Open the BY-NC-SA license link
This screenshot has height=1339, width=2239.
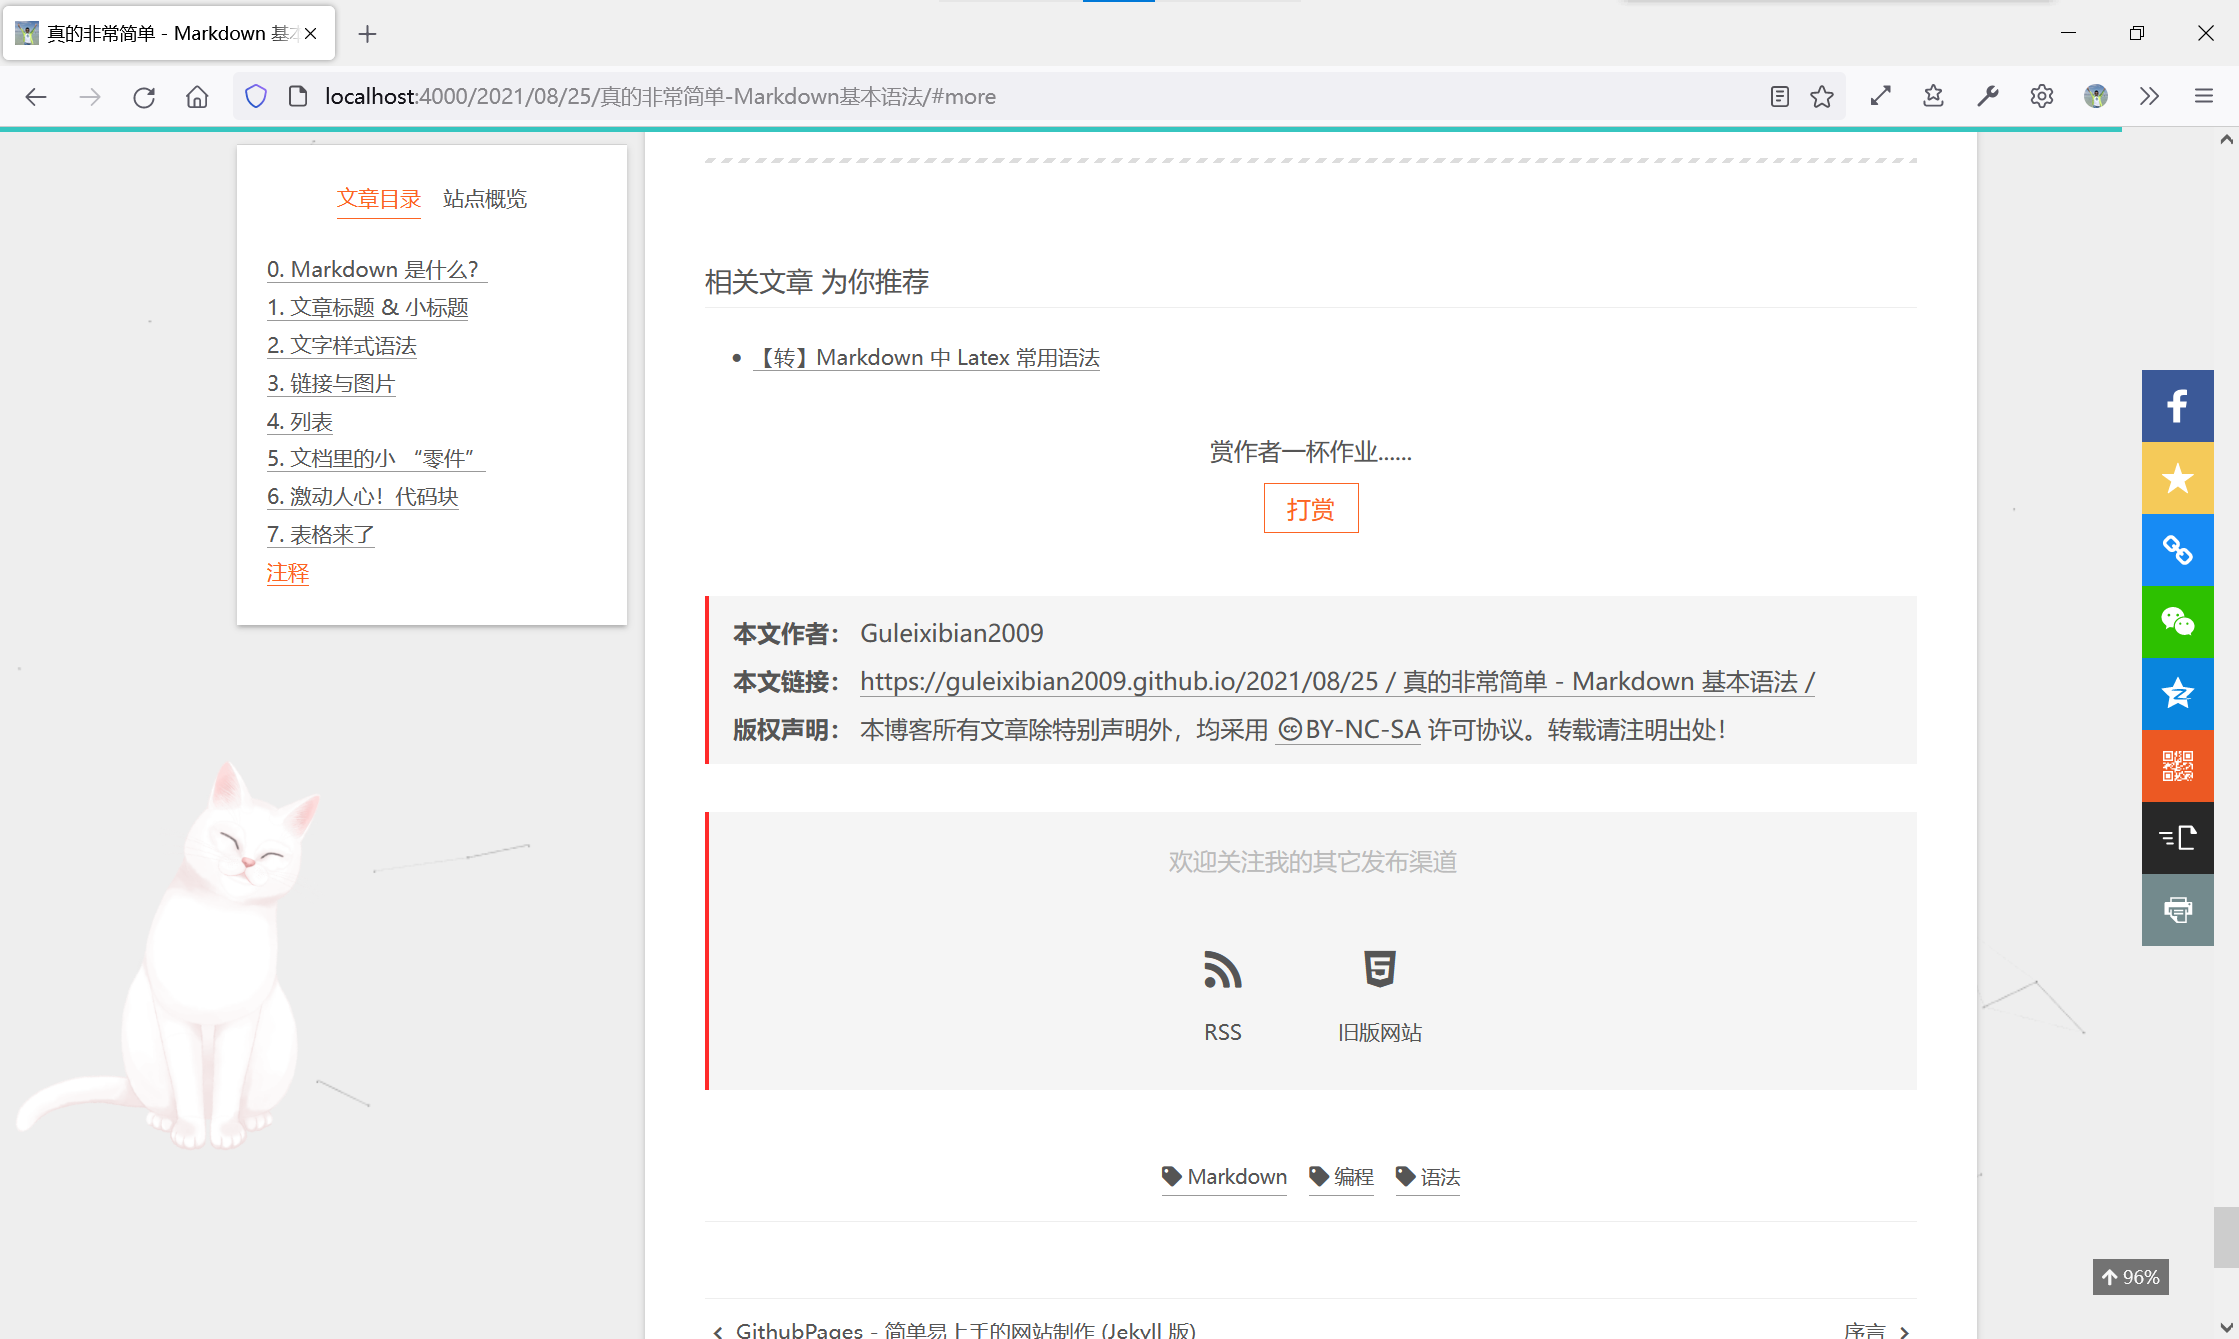click(1348, 730)
